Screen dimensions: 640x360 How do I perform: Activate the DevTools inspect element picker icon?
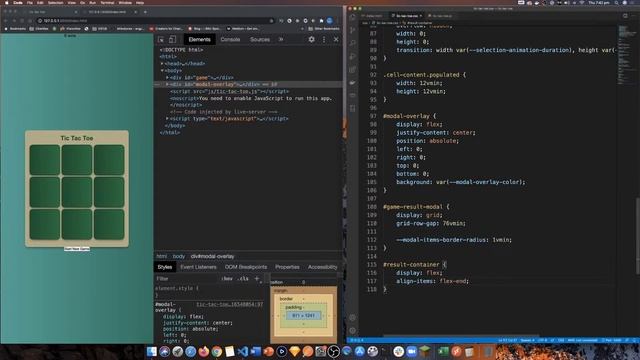click(x=161, y=40)
